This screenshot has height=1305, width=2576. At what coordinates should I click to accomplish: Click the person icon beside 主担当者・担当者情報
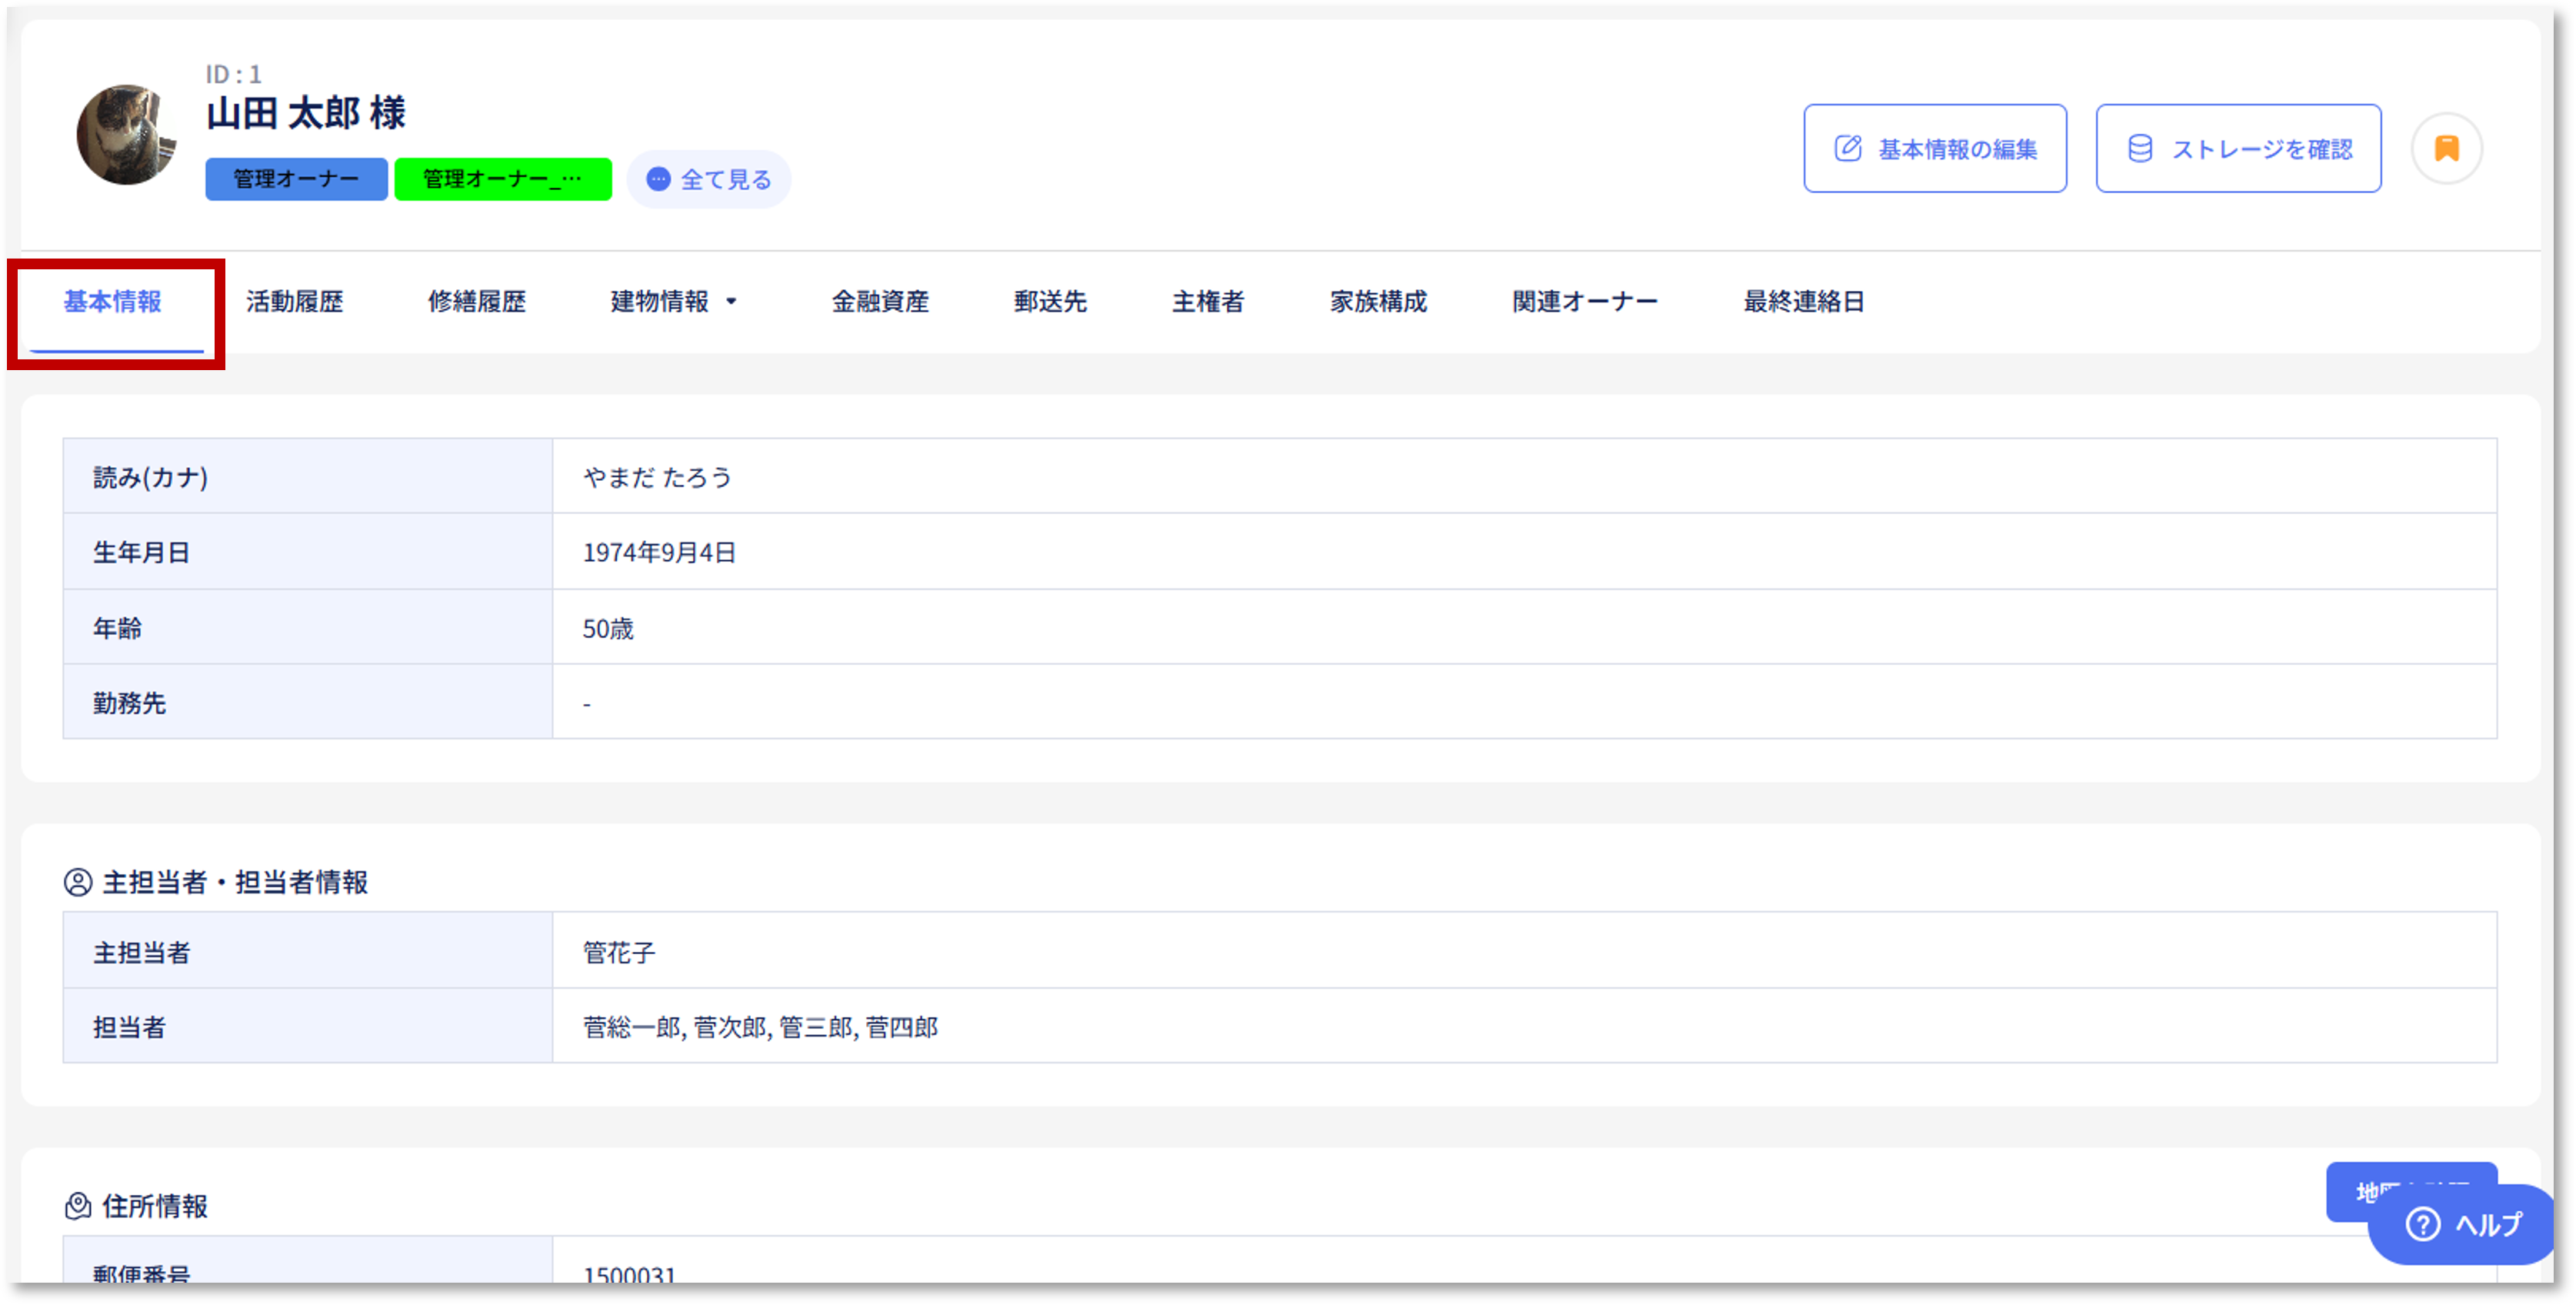tap(78, 882)
